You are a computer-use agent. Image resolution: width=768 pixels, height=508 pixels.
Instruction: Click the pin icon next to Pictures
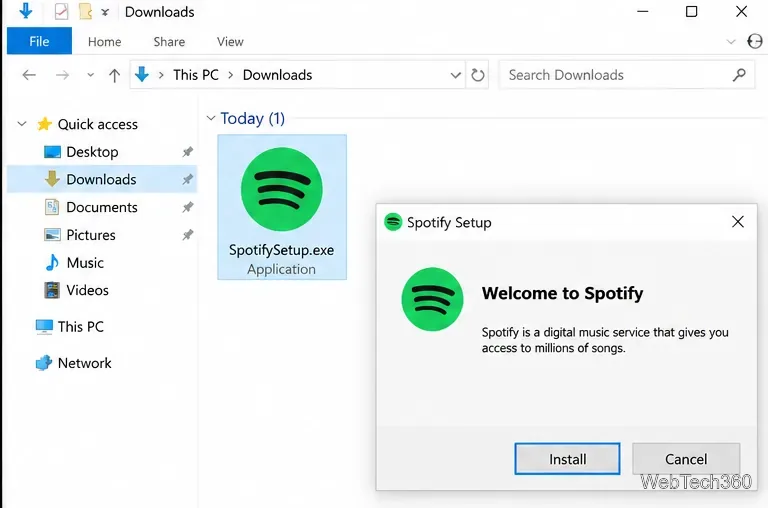click(188, 235)
